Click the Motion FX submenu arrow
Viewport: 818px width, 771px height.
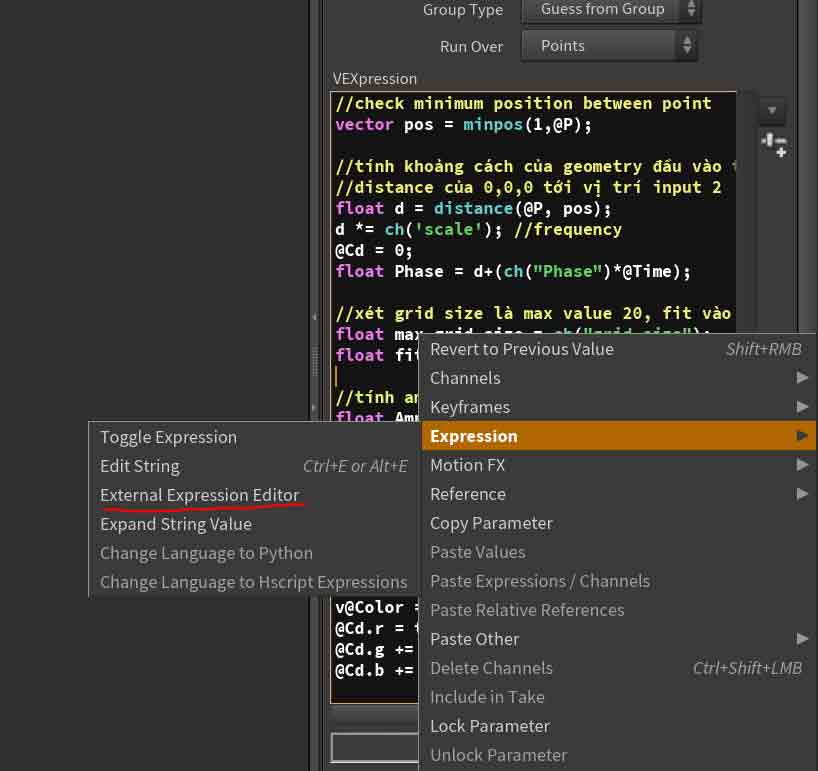802,464
